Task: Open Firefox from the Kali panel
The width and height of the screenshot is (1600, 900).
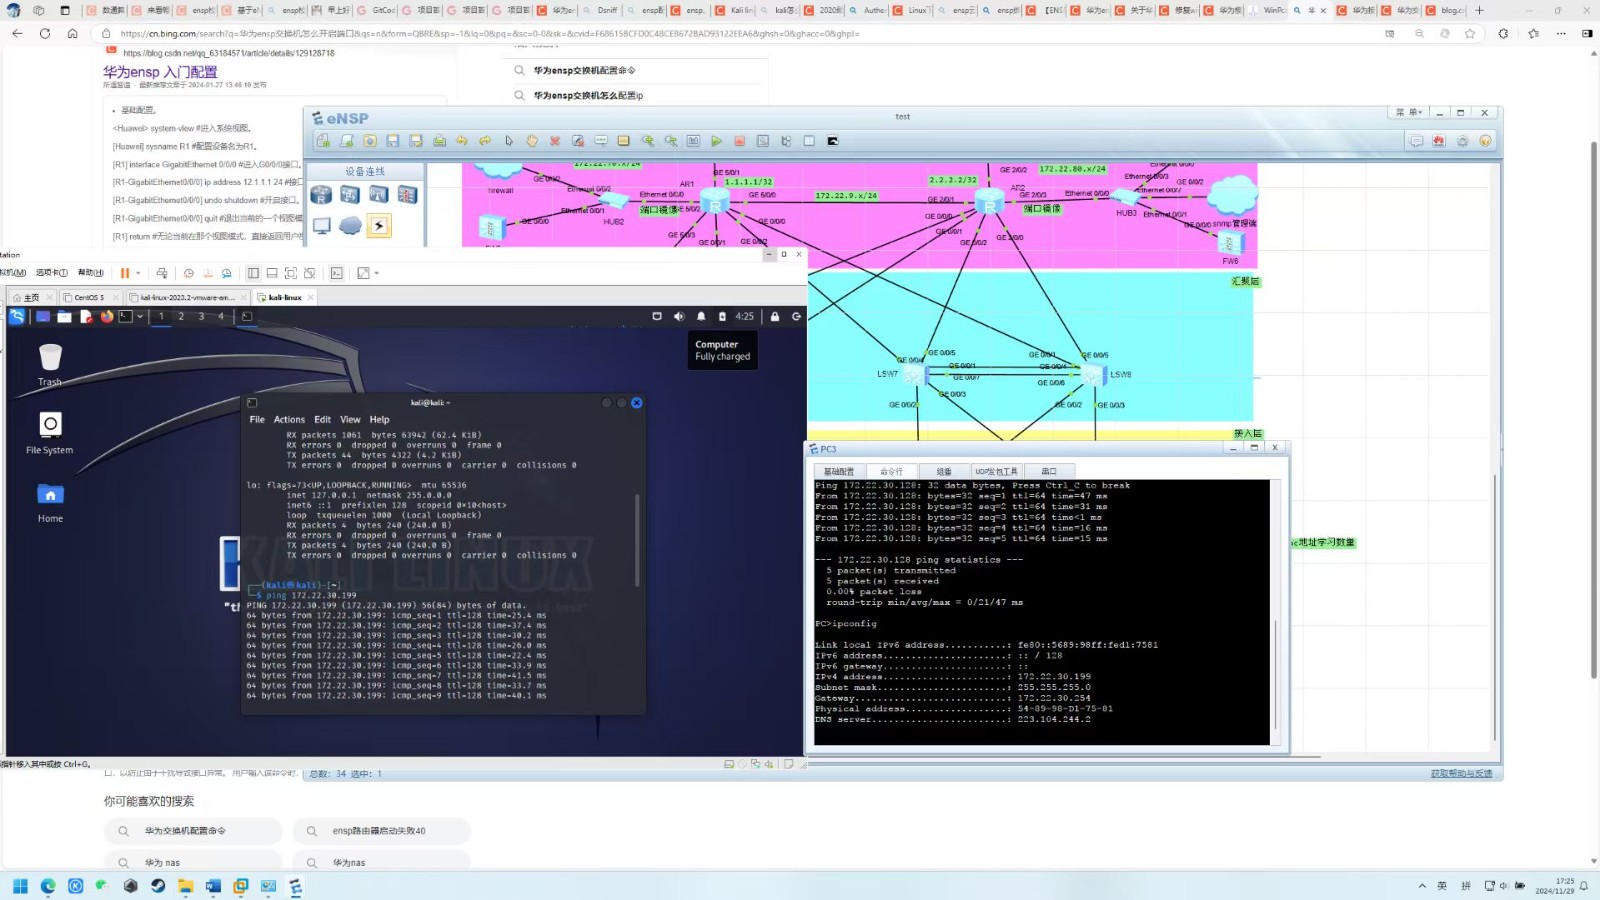Action: [106, 316]
